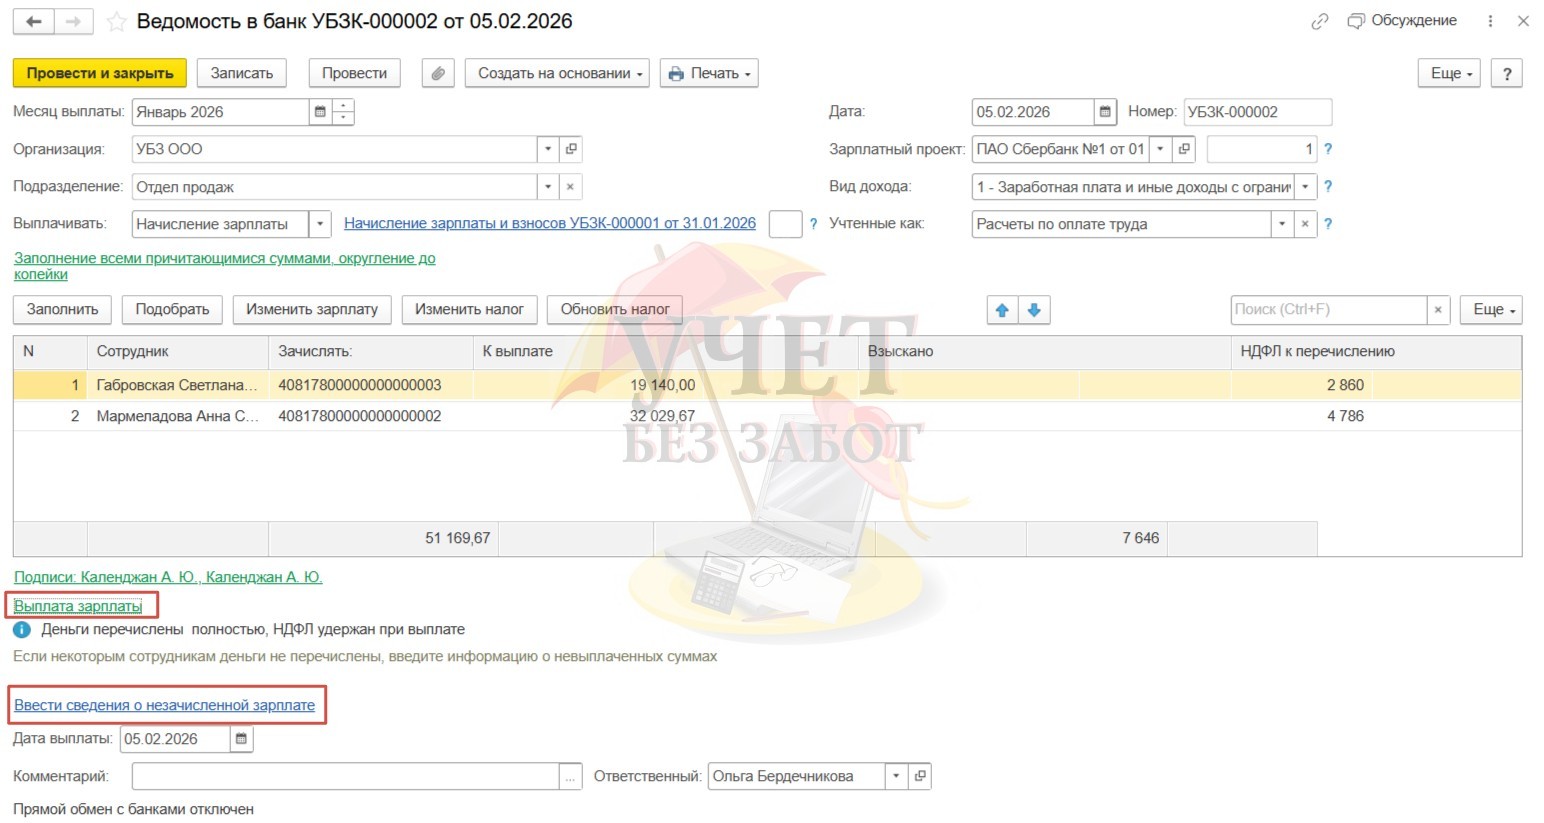Copy the document link via the chain icon
The image size is (1544, 823).
pyautogui.click(x=1320, y=21)
